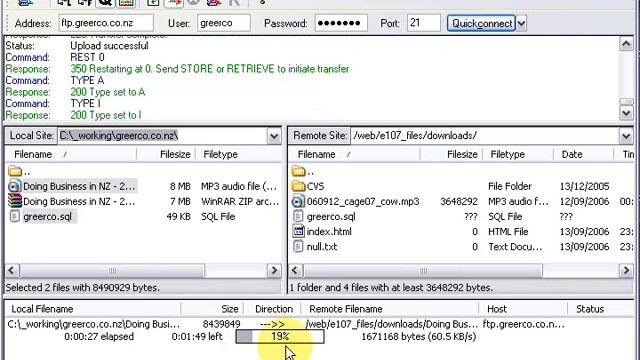Click the CVS date cell 13/12/2005
640x360 pixels.
(584, 187)
